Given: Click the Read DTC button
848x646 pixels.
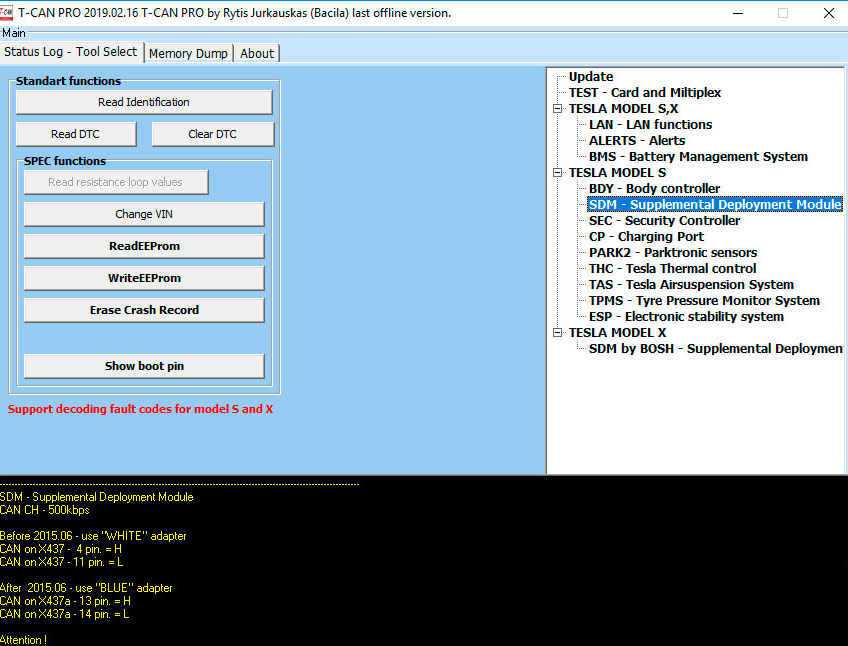Looking at the screenshot, I should tap(76, 134).
